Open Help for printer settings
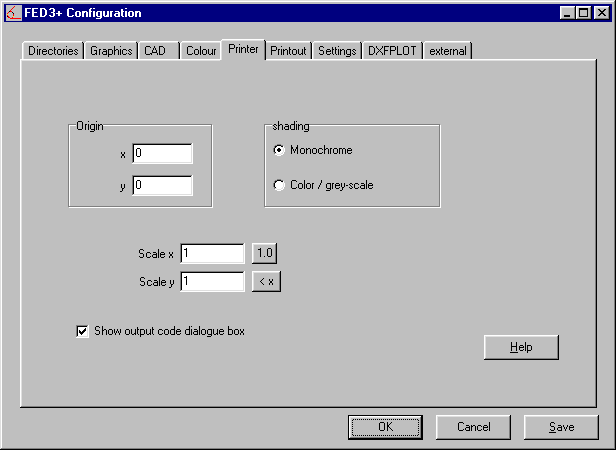Viewport: 616px width, 450px height. click(520, 347)
